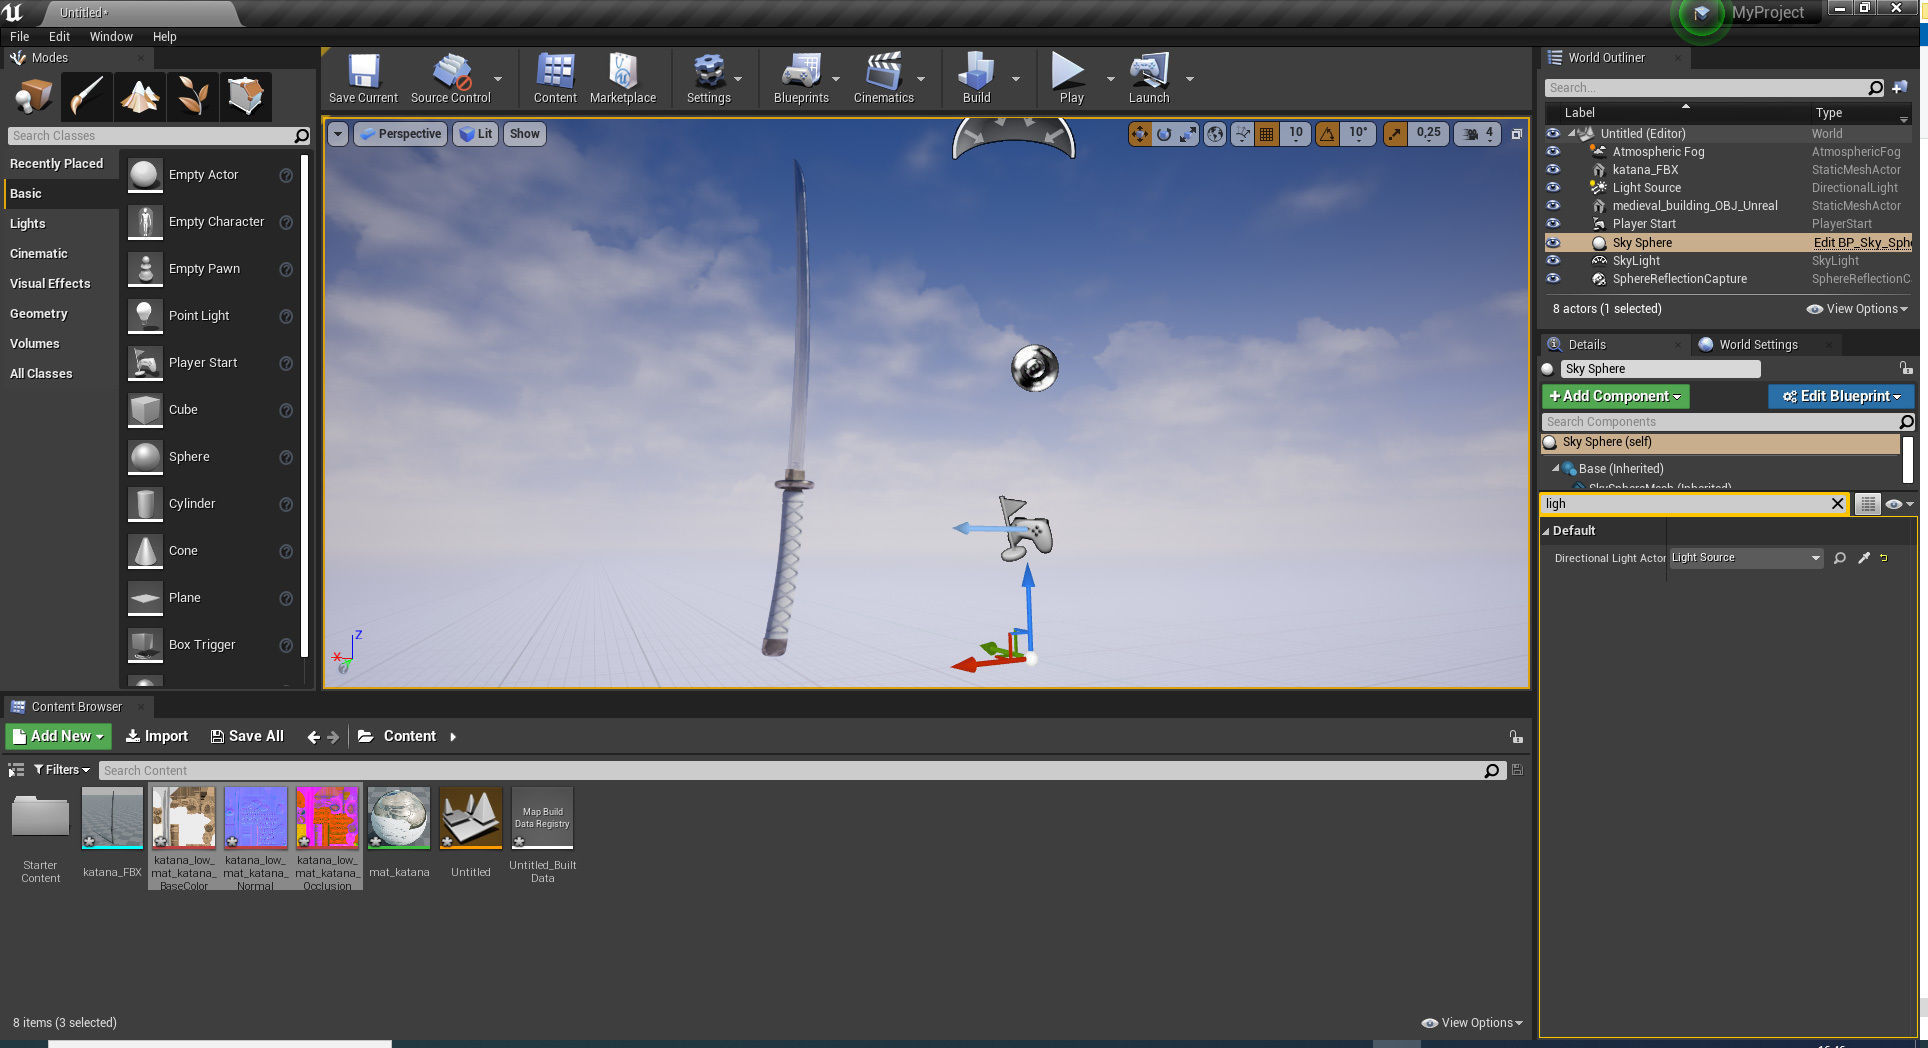1928x1048 pixels.
Task: Click Save Current in the toolbar
Action: 363,78
